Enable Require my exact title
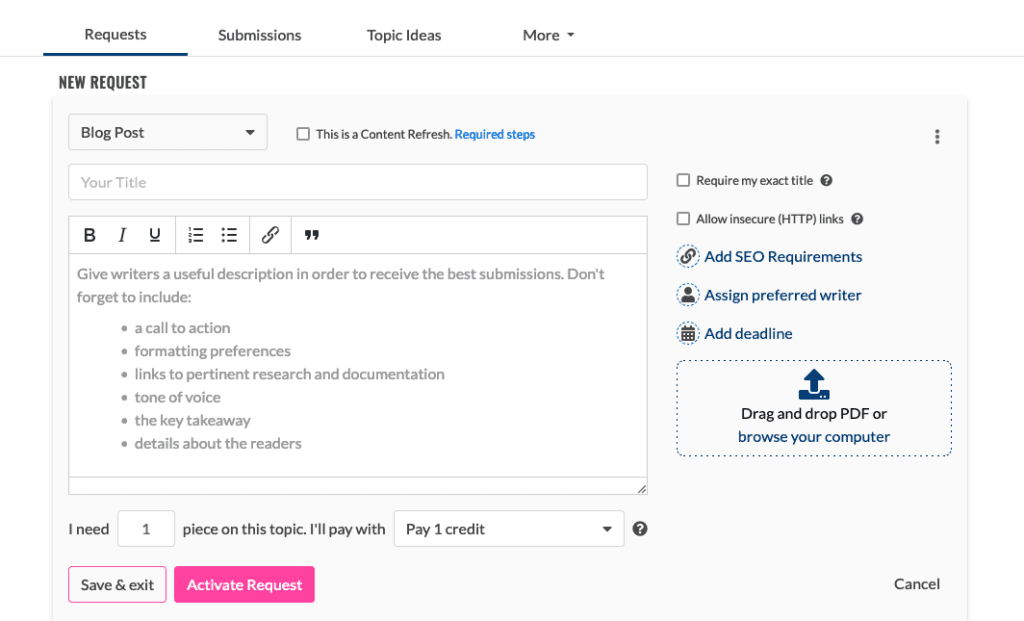Screen dimensions: 1024x621 click(683, 181)
